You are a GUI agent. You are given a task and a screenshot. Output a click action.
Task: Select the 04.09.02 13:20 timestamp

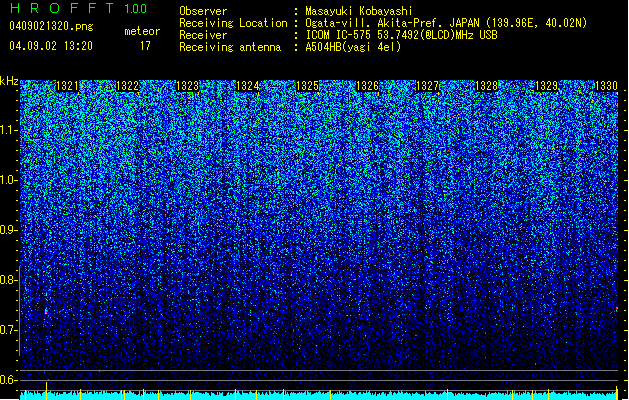(51, 45)
